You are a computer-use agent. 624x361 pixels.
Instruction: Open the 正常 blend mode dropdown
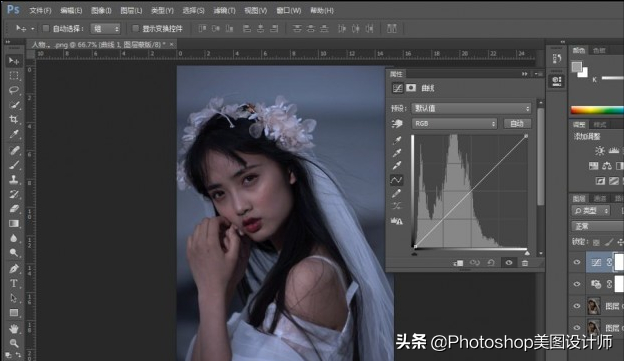tap(598, 226)
